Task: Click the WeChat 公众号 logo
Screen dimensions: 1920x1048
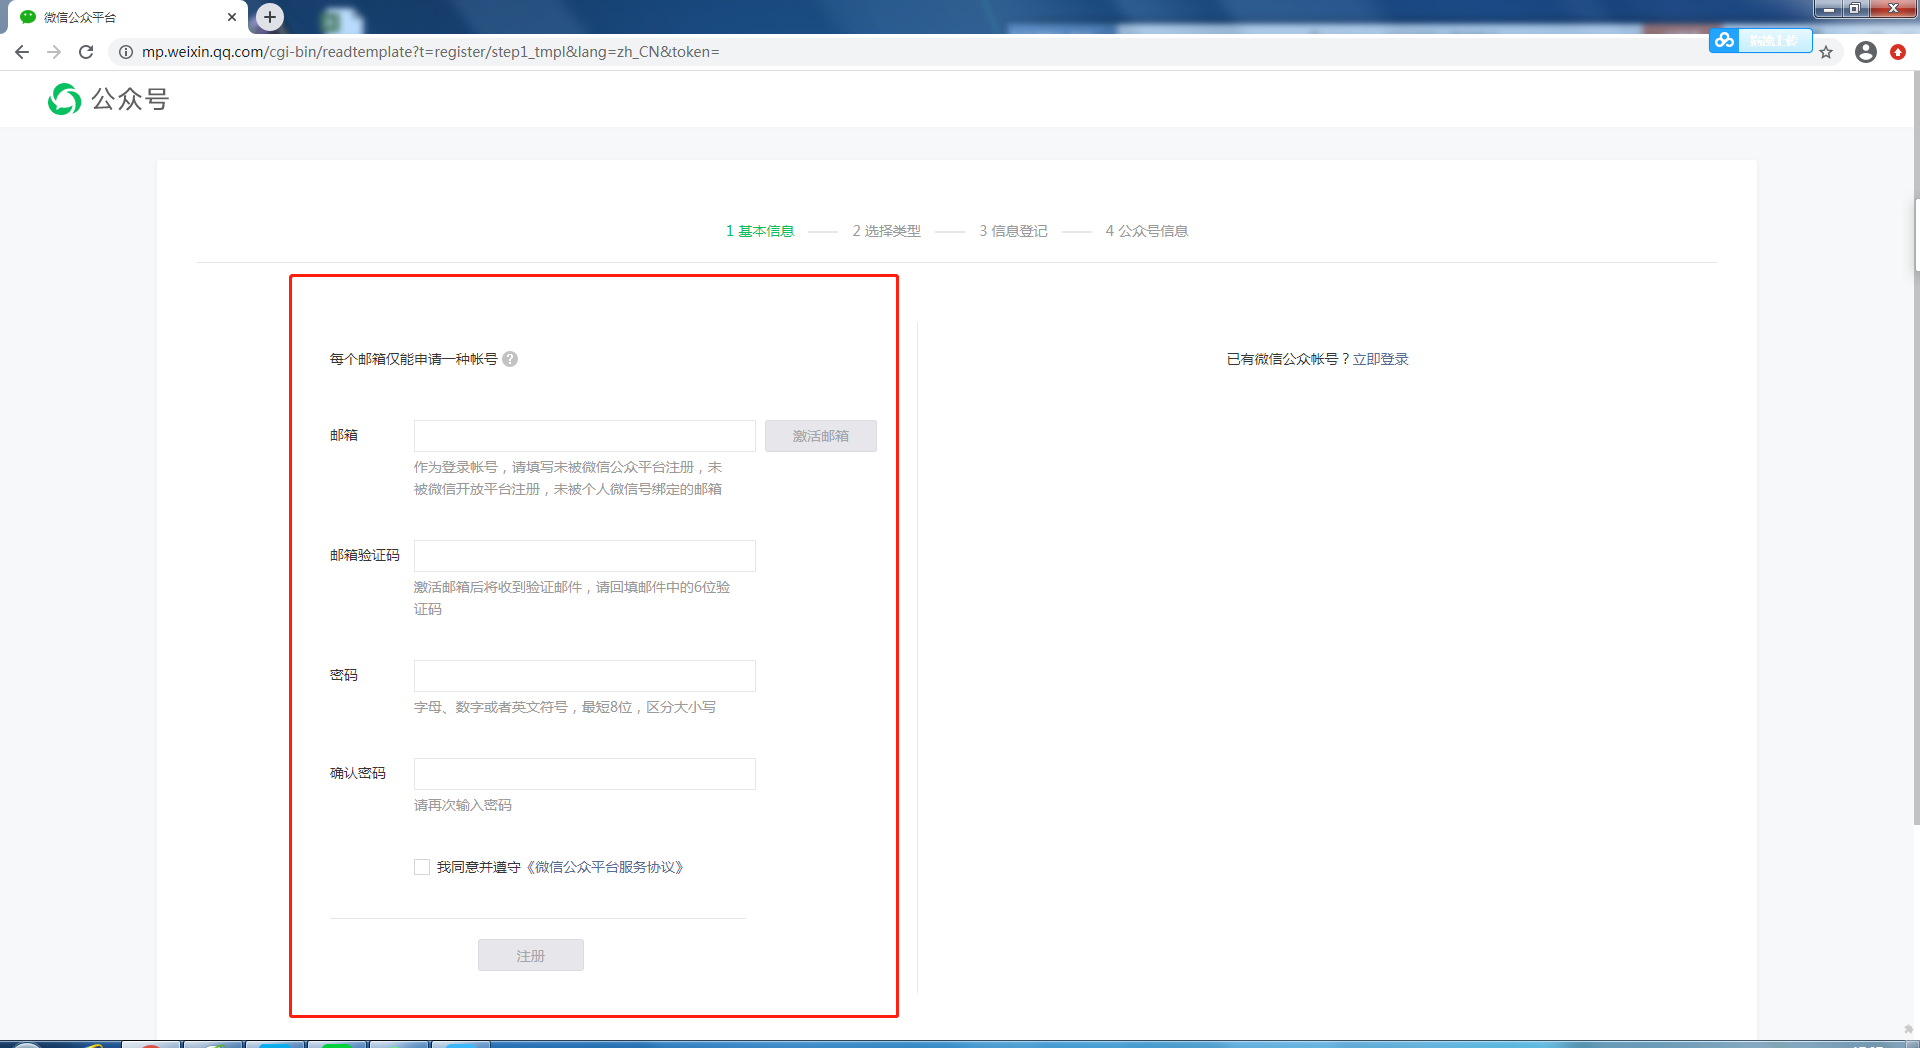Action: (109, 99)
